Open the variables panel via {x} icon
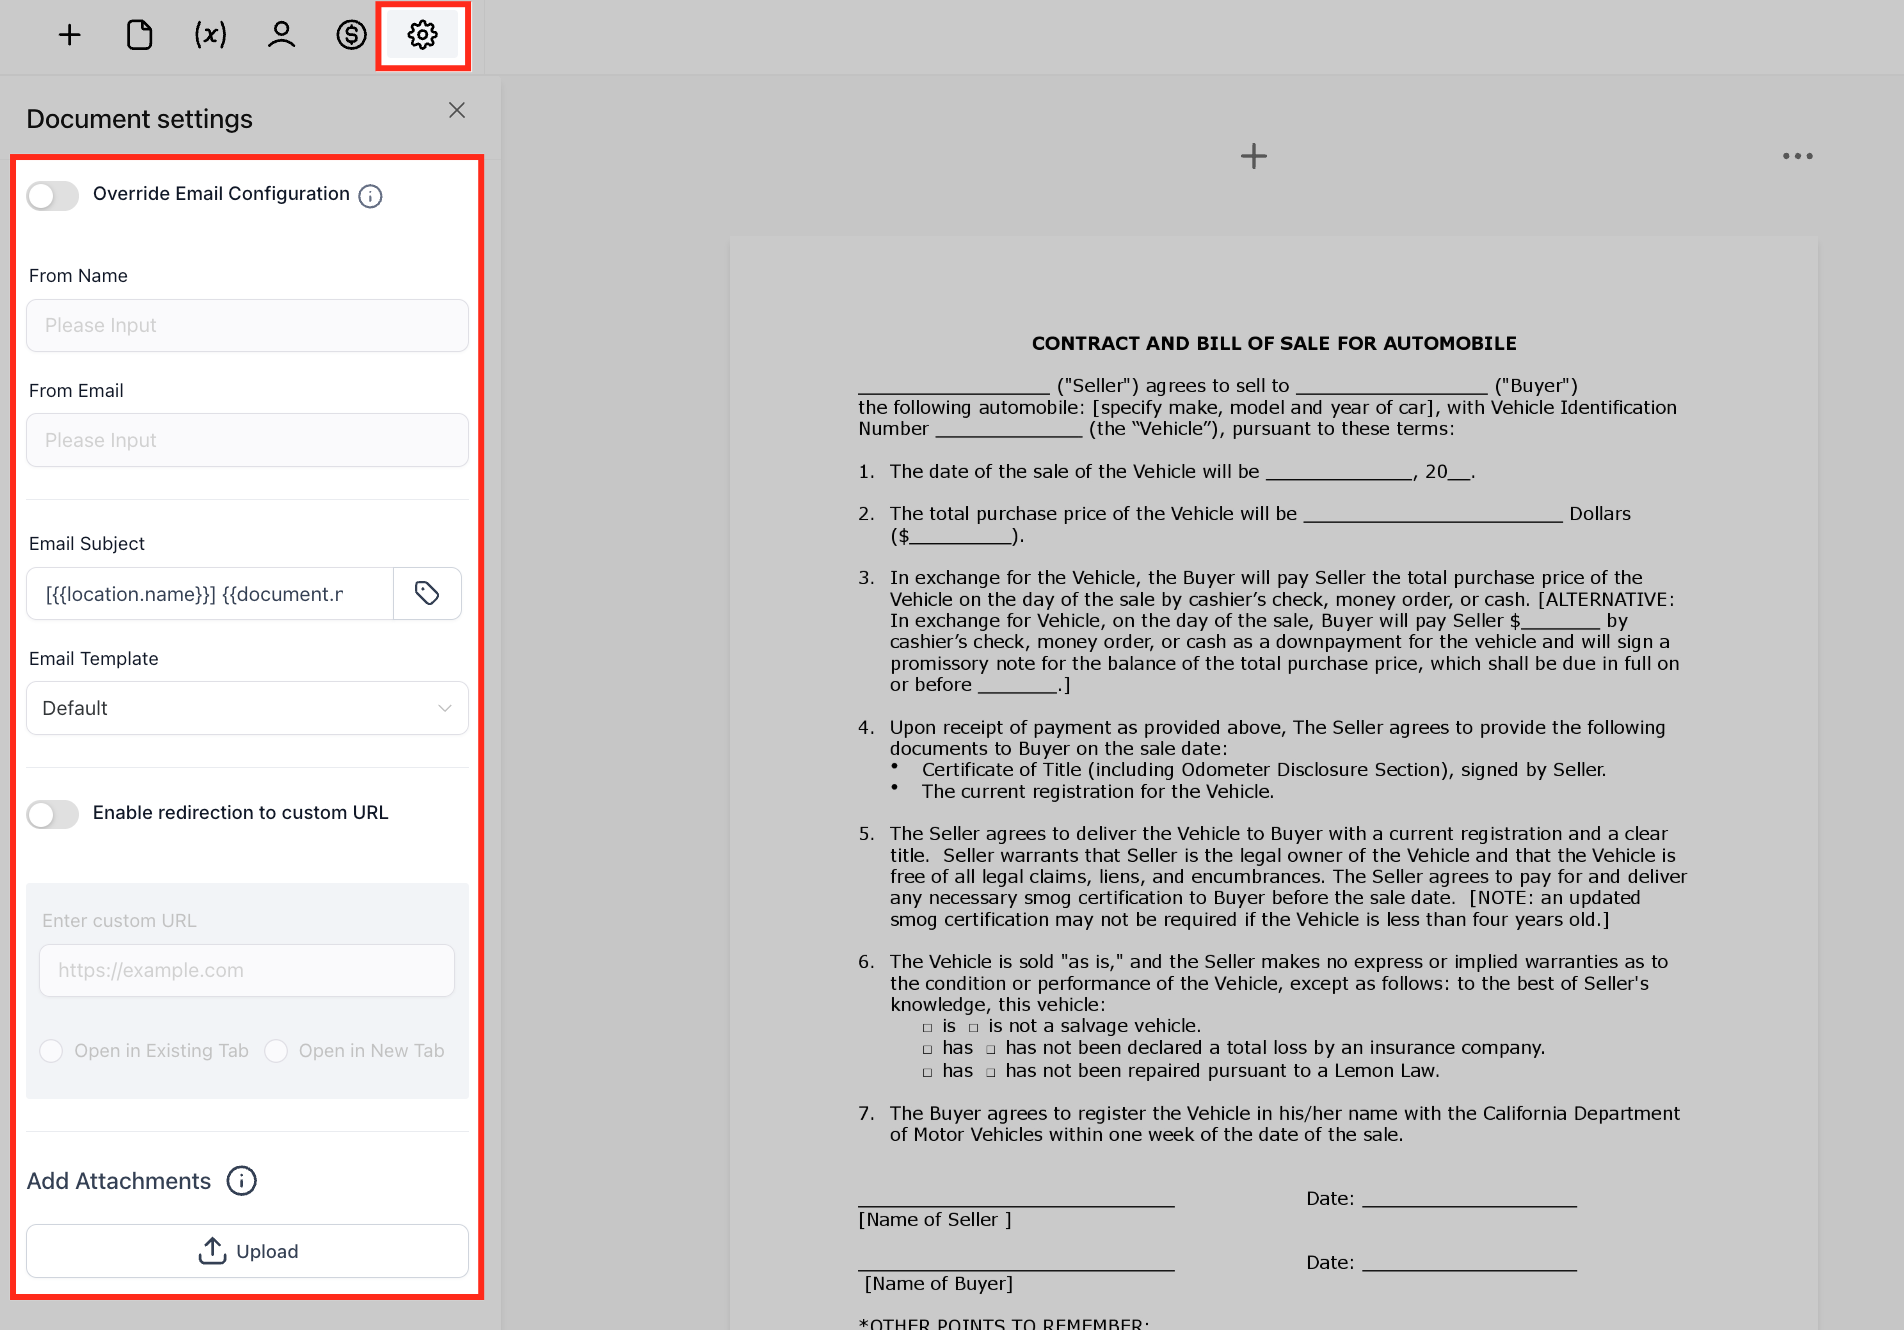This screenshot has height=1330, width=1904. pos(210,34)
